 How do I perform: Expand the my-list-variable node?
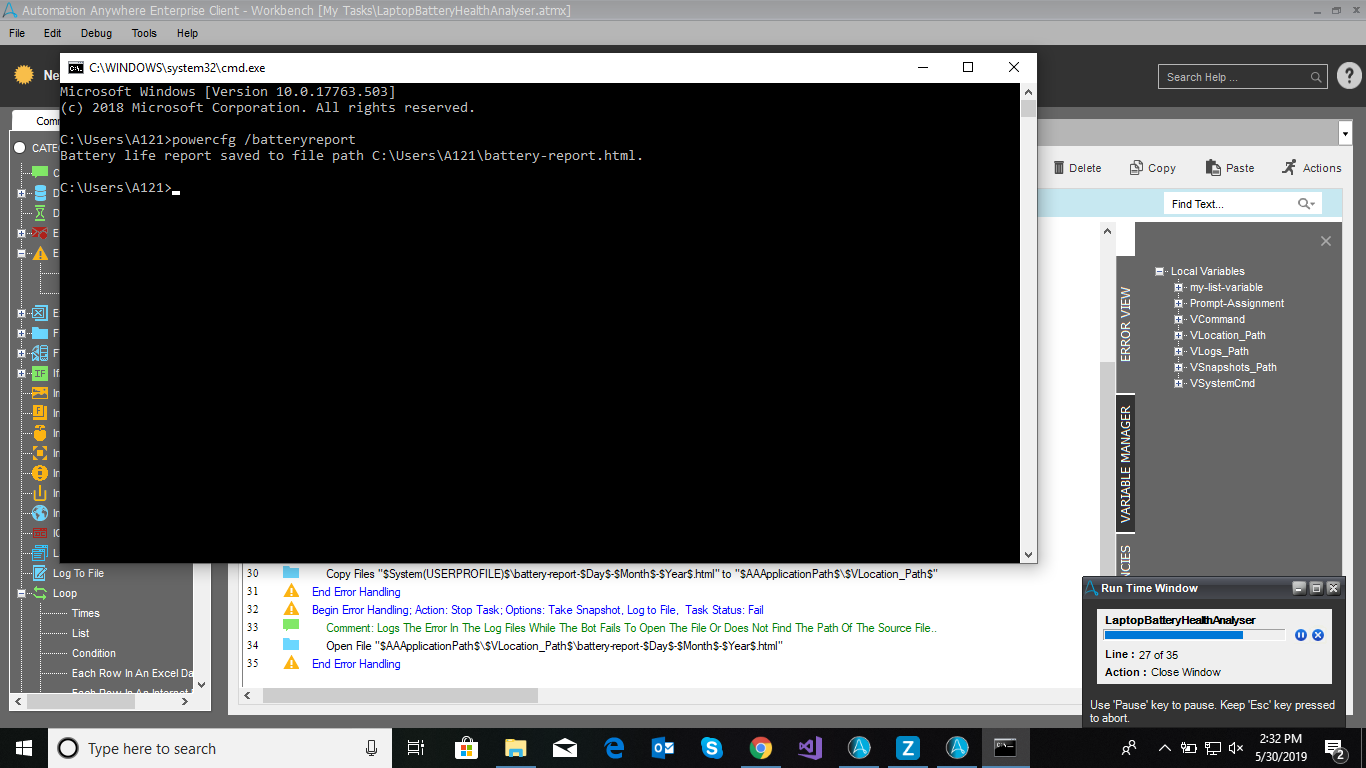pyautogui.click(x=1179, y=287)
